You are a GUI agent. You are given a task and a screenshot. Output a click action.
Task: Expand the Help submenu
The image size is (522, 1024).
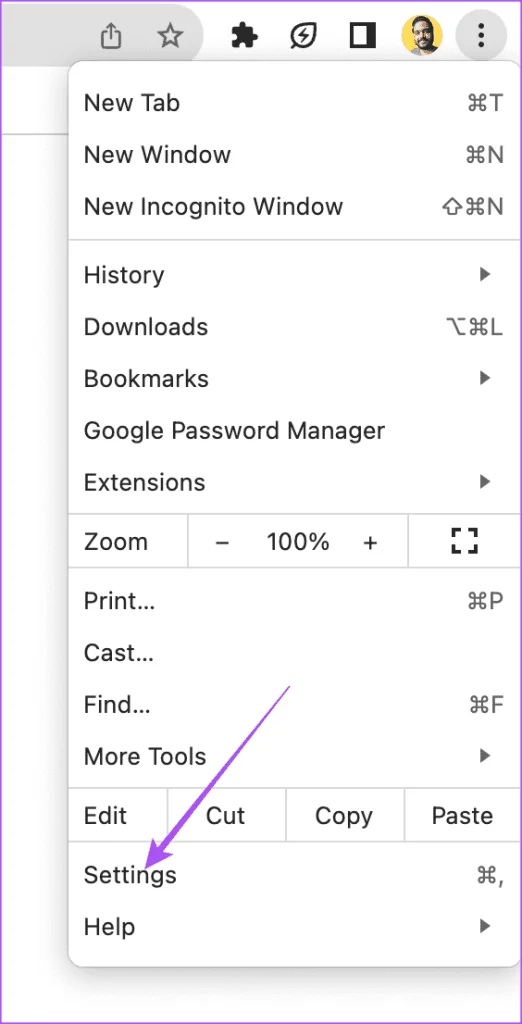tap(294, 926)
